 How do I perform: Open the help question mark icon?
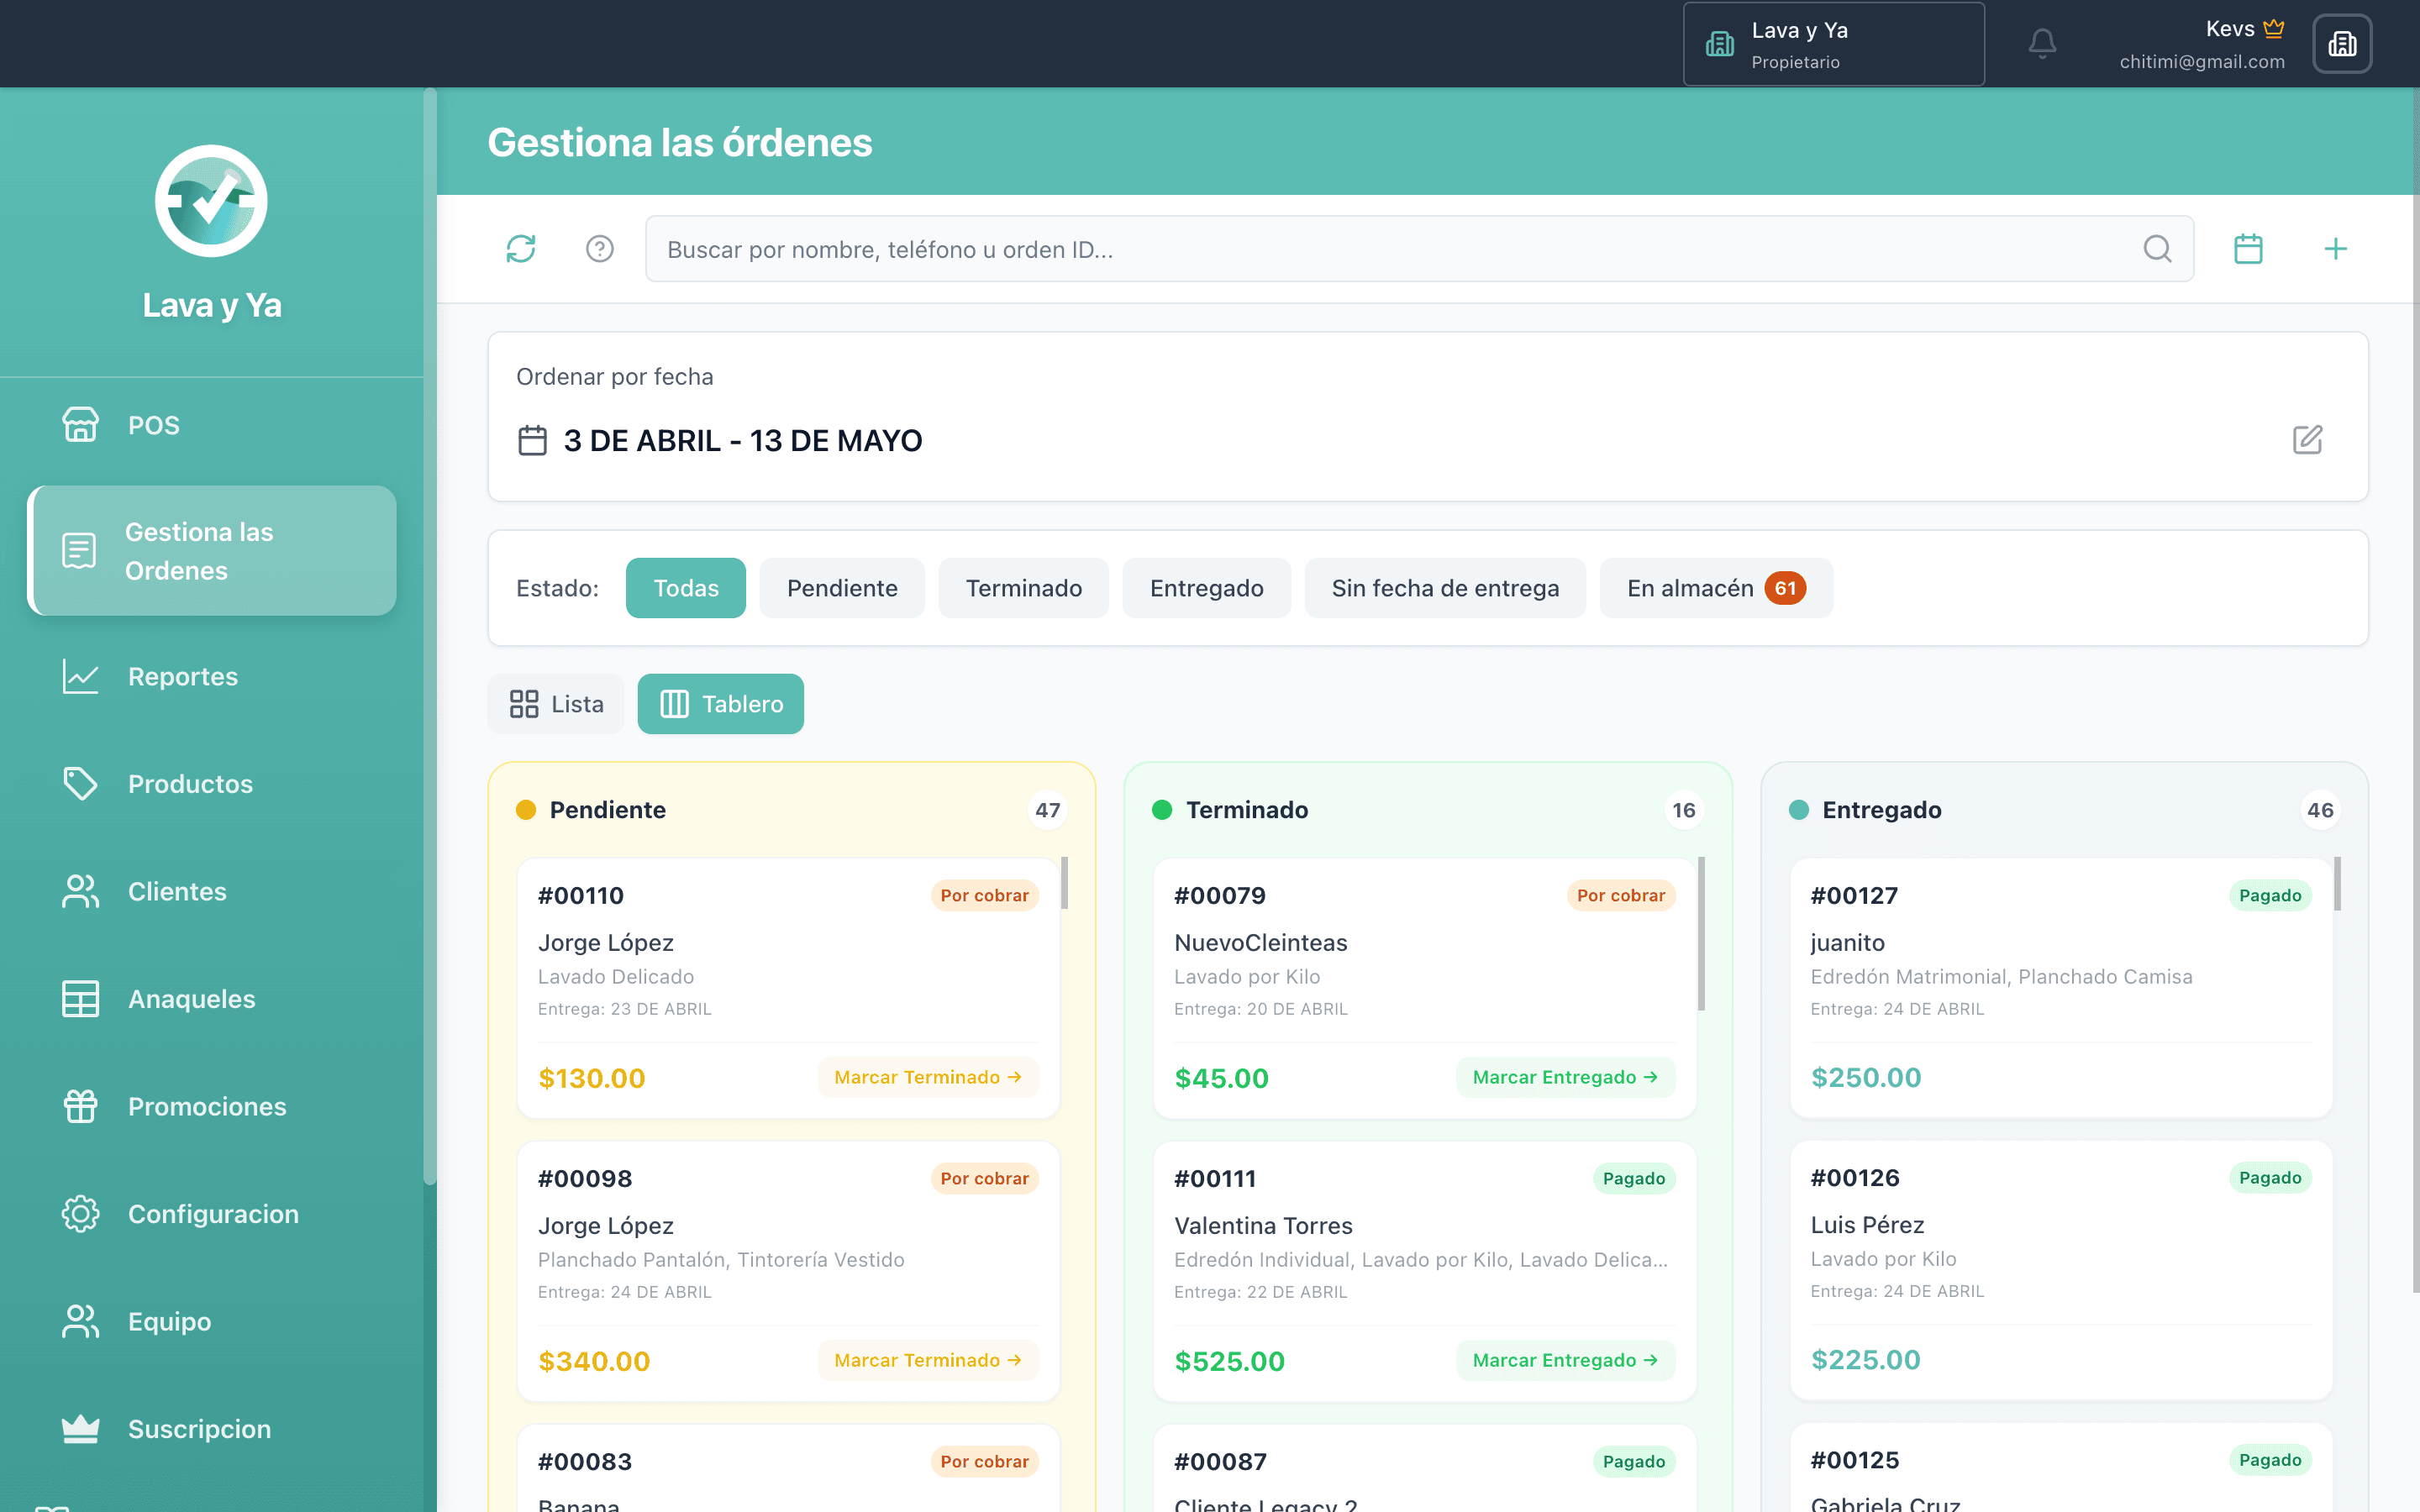pos(599,248)
